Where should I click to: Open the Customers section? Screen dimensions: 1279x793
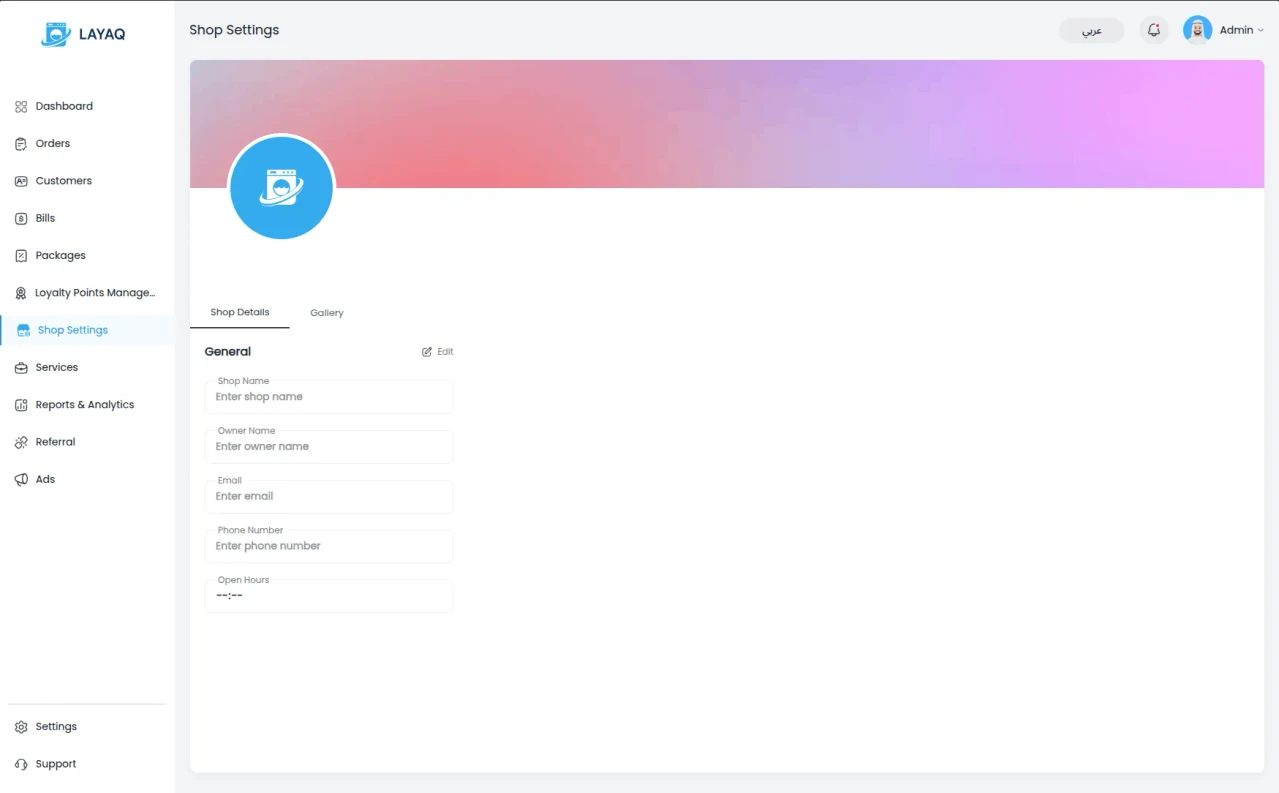click(87, 181)
